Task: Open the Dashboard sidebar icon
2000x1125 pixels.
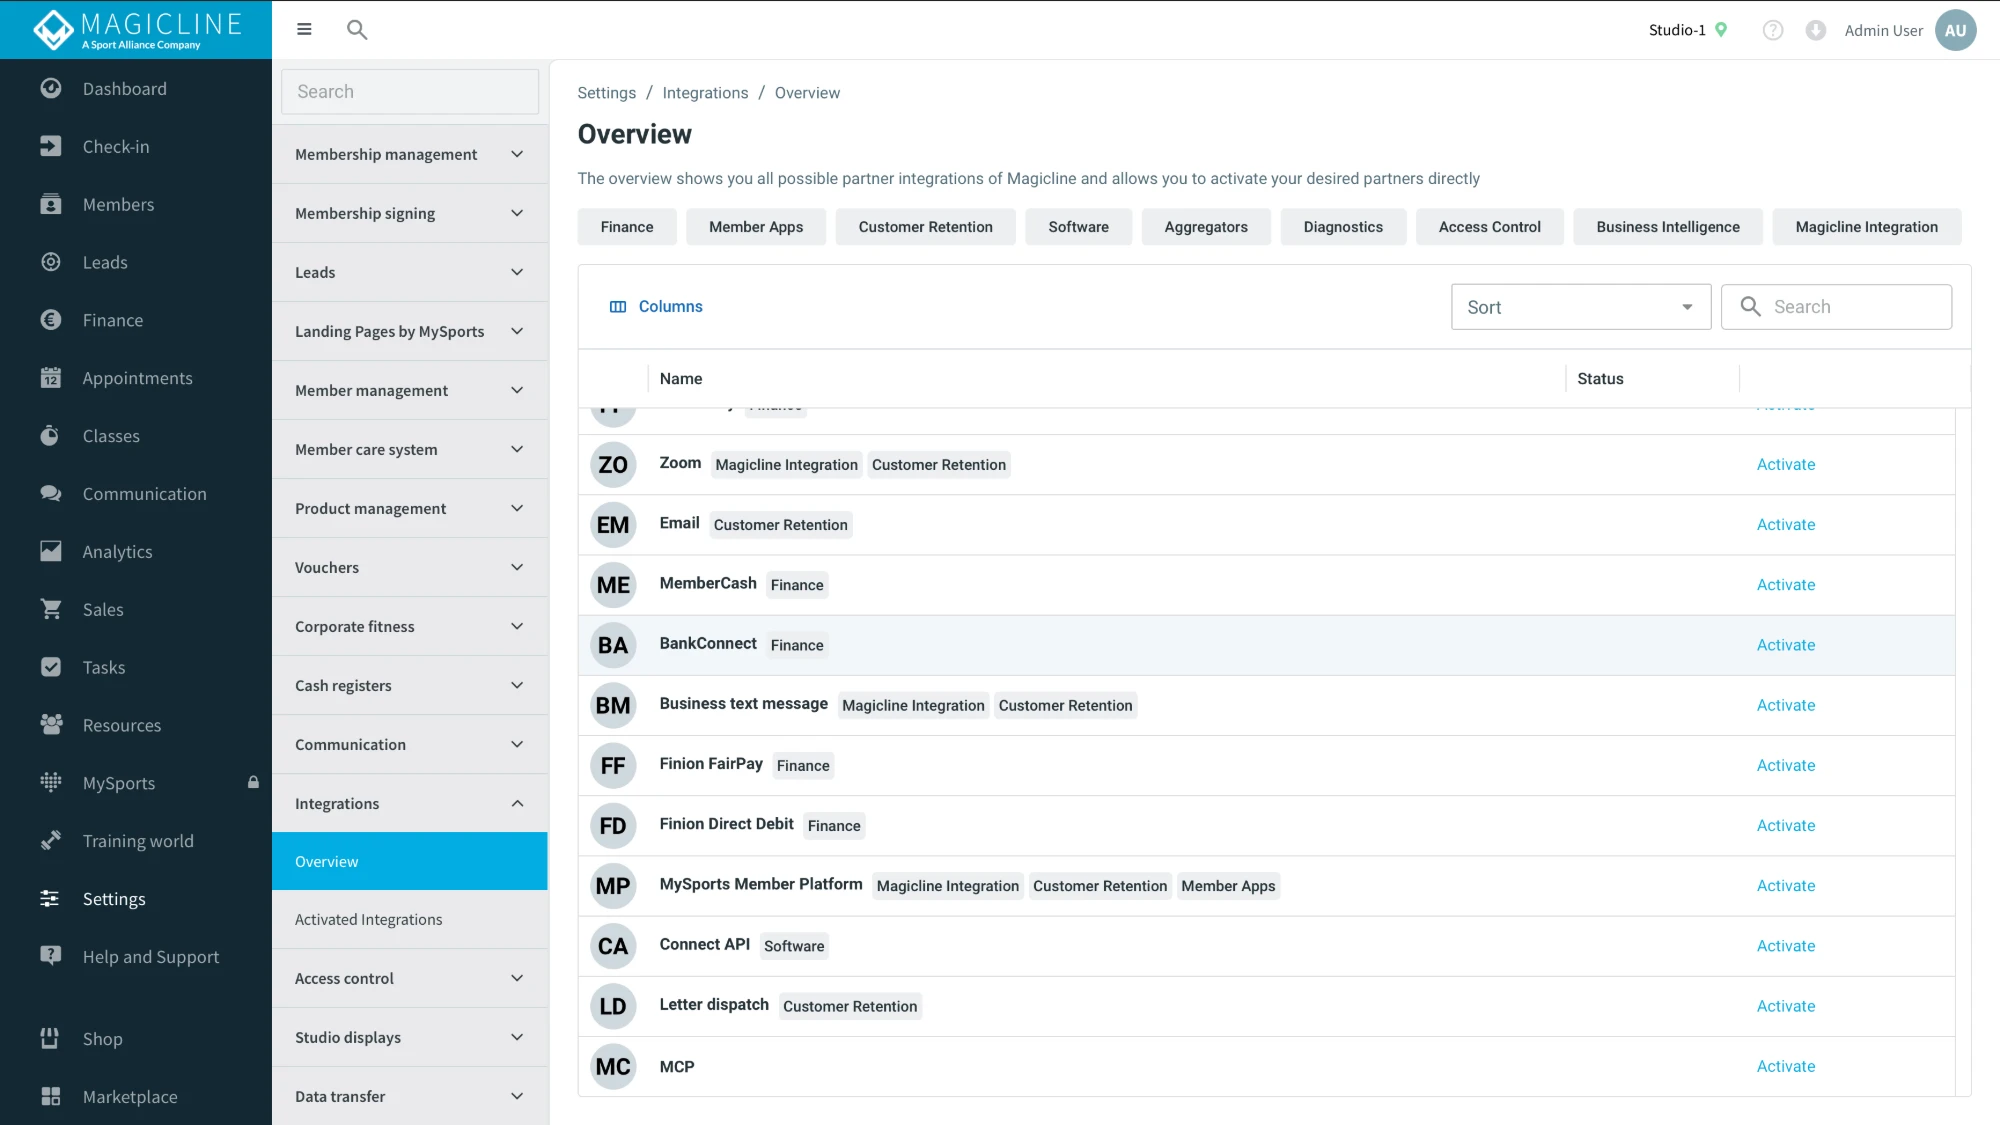Action: click(51, 88)
